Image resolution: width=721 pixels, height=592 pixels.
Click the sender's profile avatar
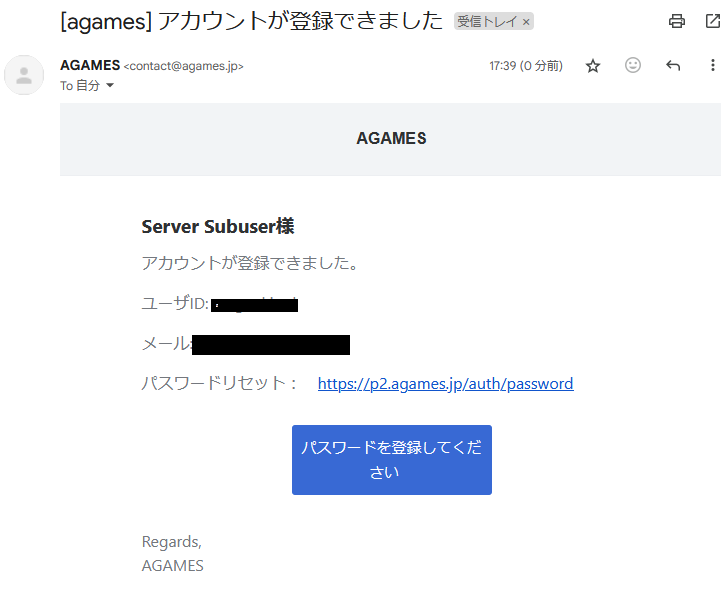24,75
